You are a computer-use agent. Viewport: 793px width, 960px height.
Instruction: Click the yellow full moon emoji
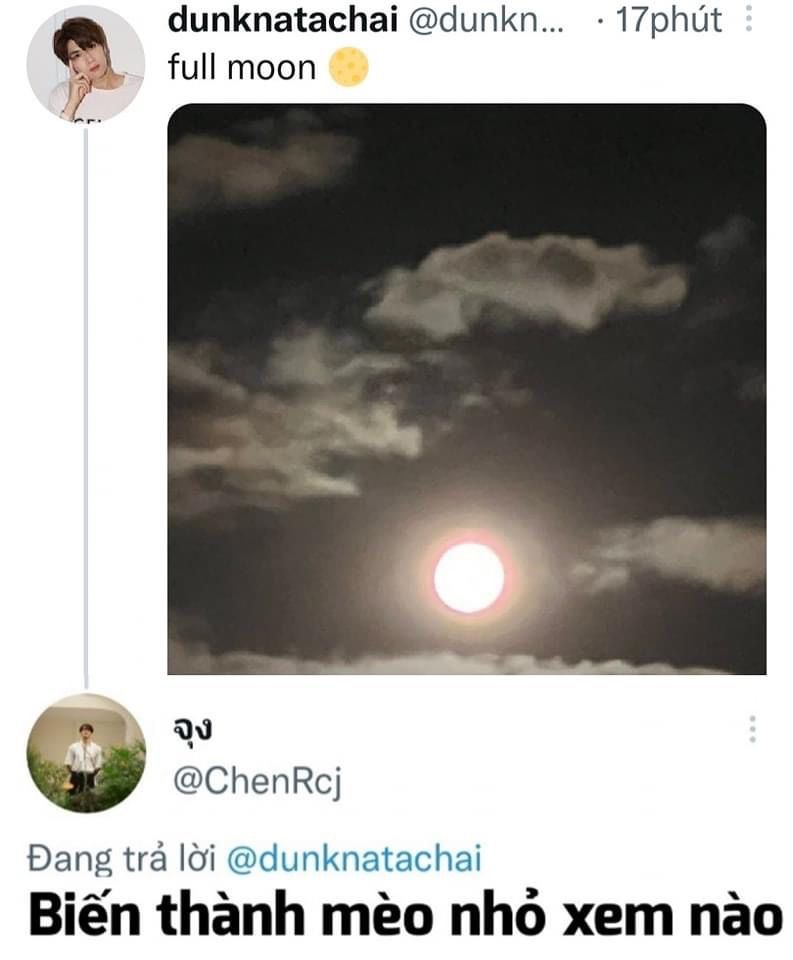[x=348, y=67]
